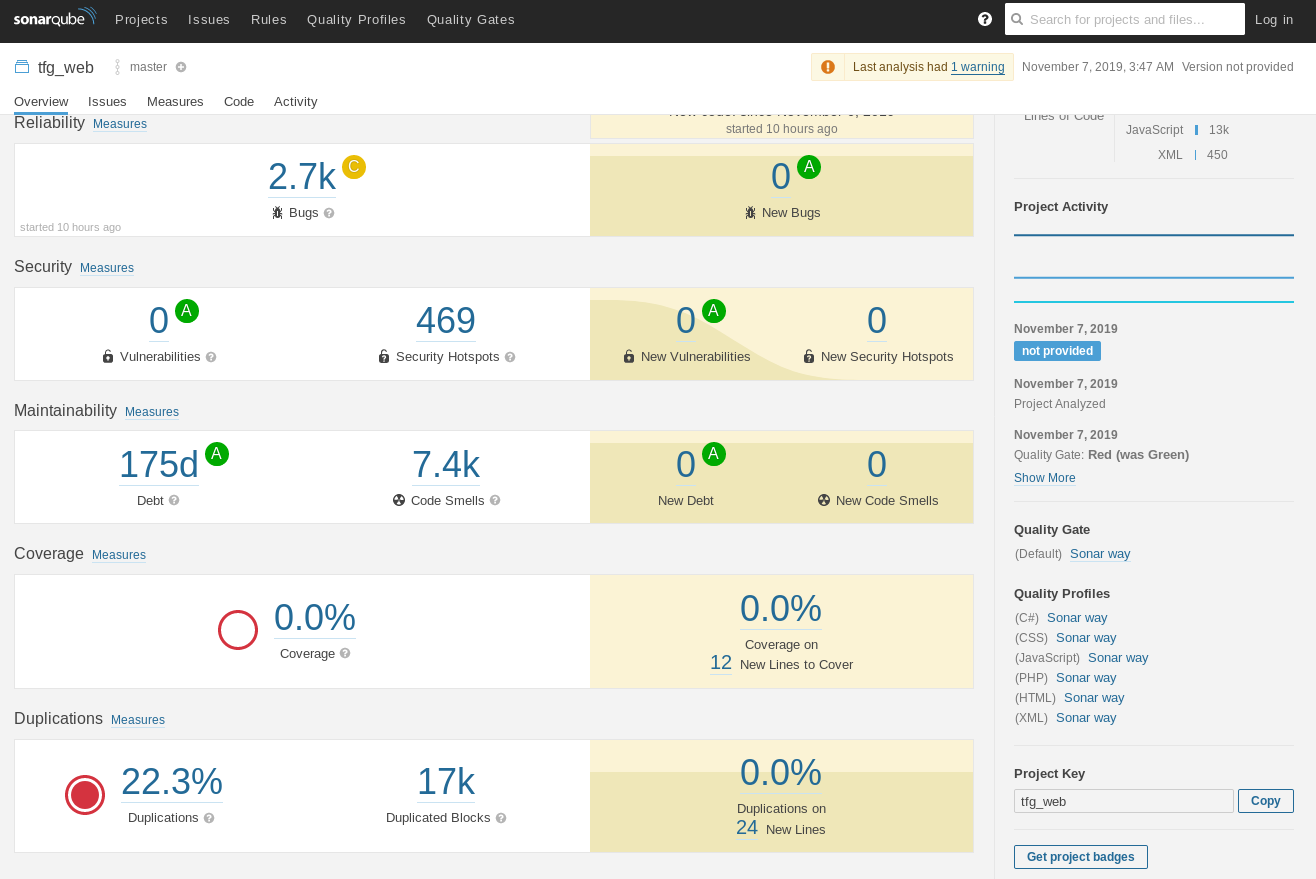The width and height of the screenshot is (1316, 879).
Task: Click the help icon beside Security Hotspots
Action: coord(510,357)
